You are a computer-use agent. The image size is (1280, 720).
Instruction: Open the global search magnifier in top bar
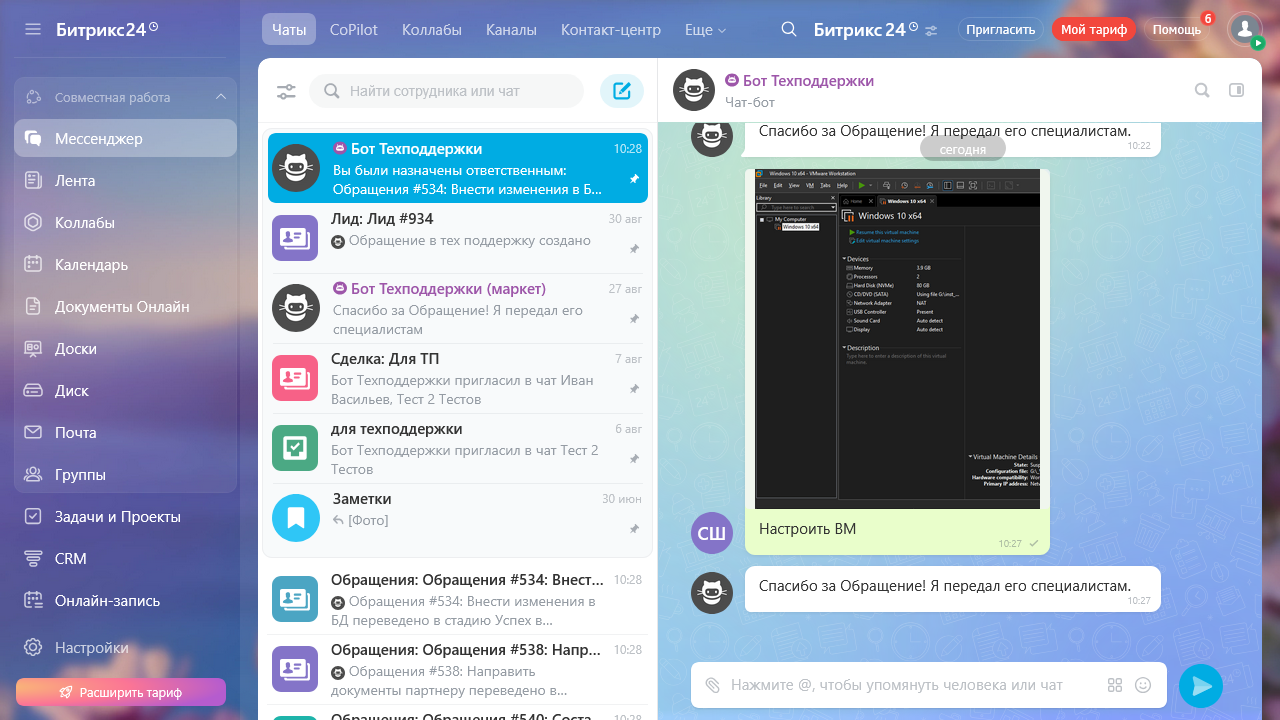789,29
